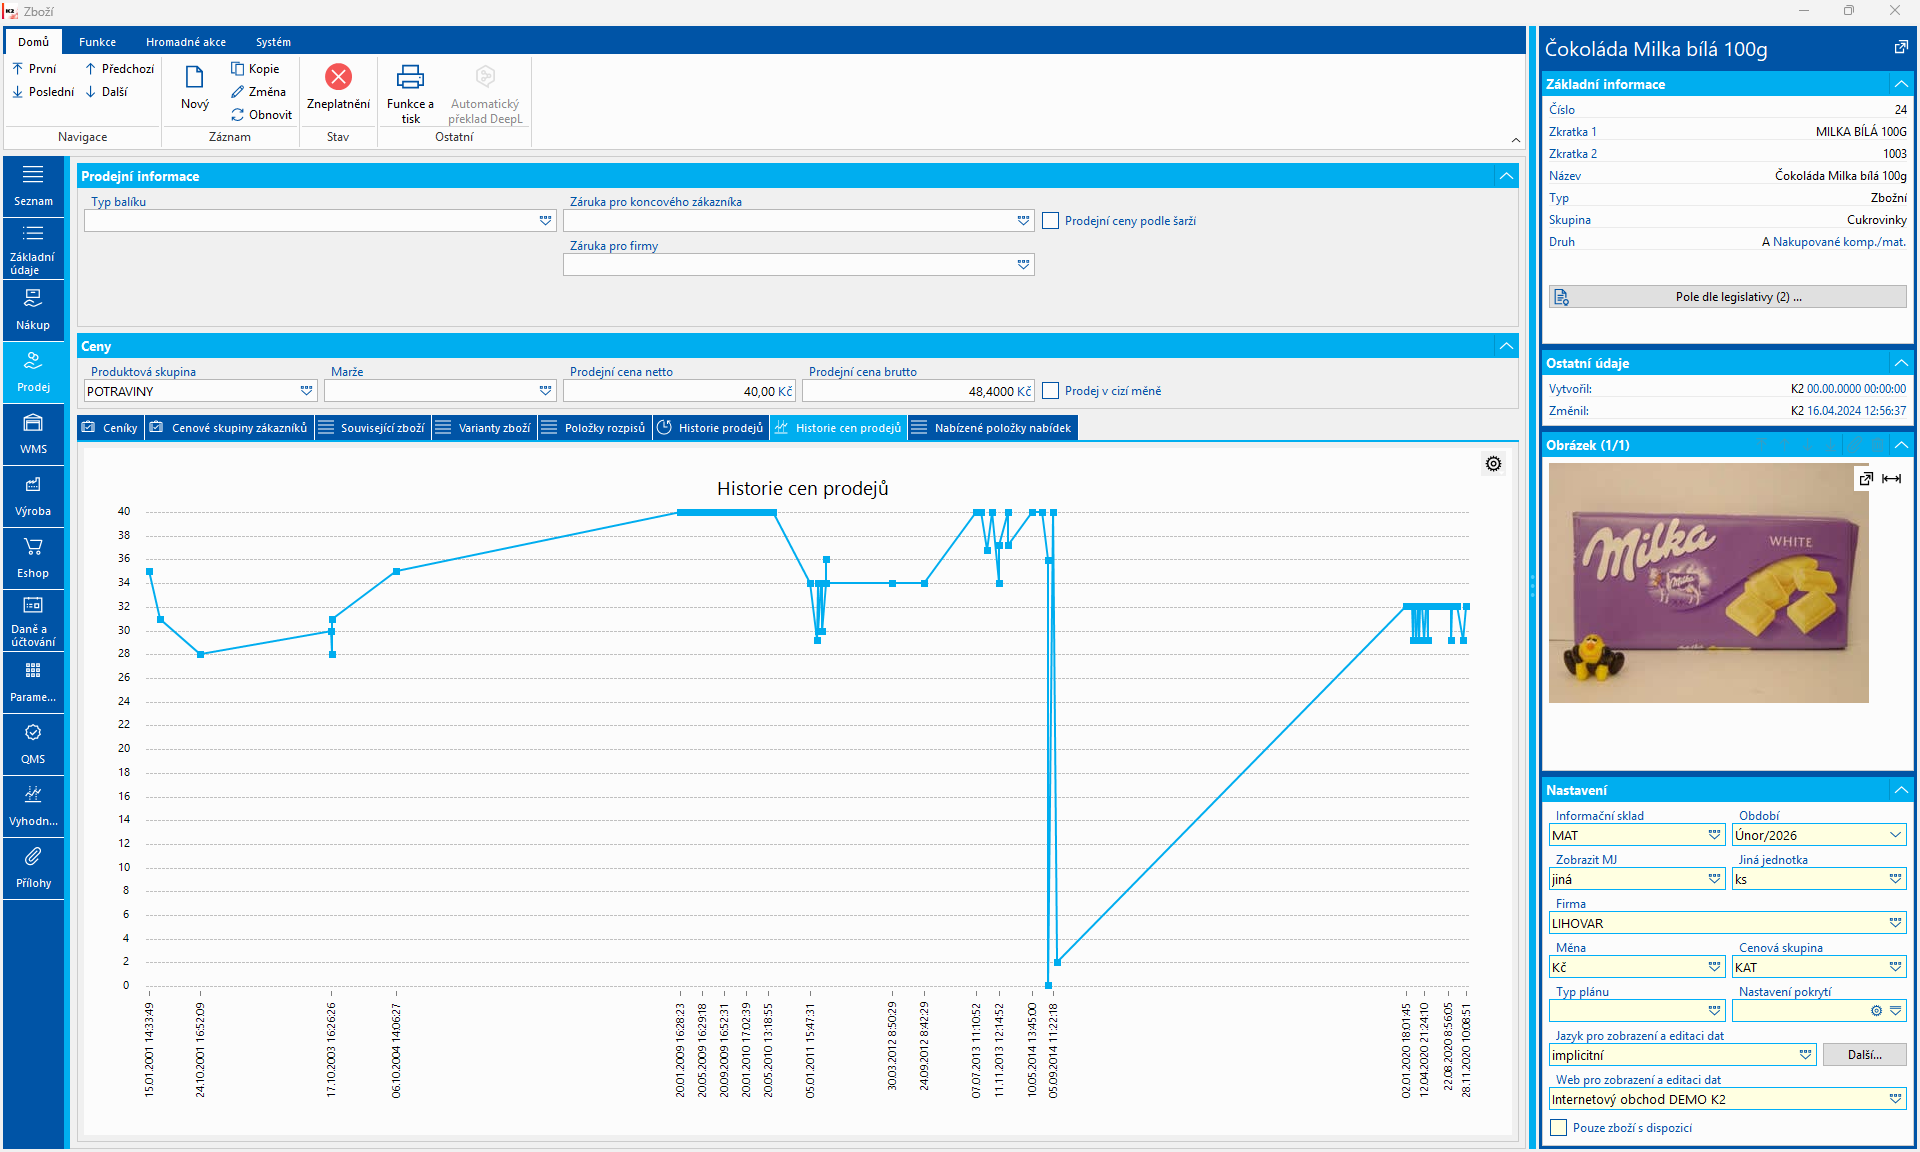Go to the first record (První)
Screen dimensions: 1920x1152
pyautogui.click(x=34, y=69)
